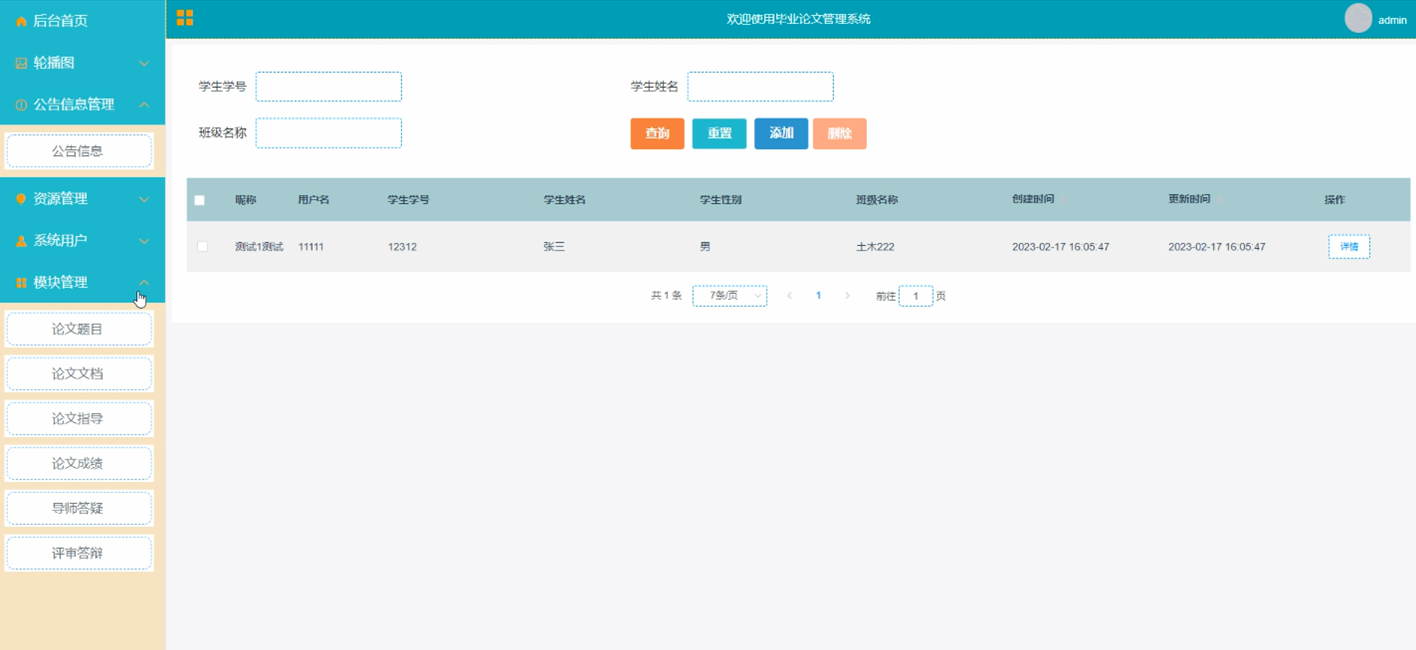Open 后台首页 in the sidebar
Viewport: 1416px width, 650px height.
point(83,21)
